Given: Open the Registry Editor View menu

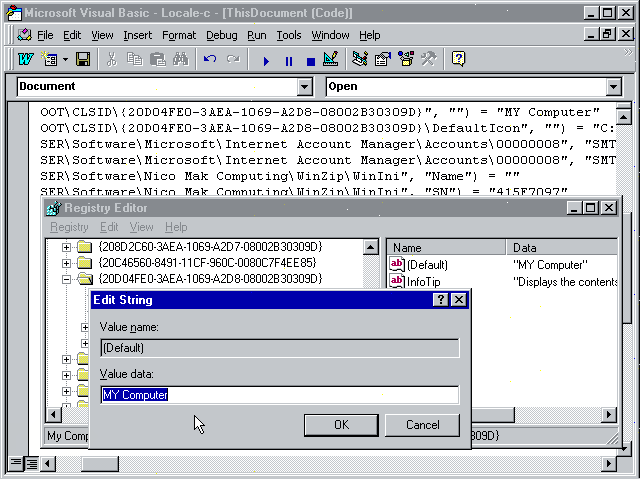Looking at the screenshot, I should coord(141,227).
